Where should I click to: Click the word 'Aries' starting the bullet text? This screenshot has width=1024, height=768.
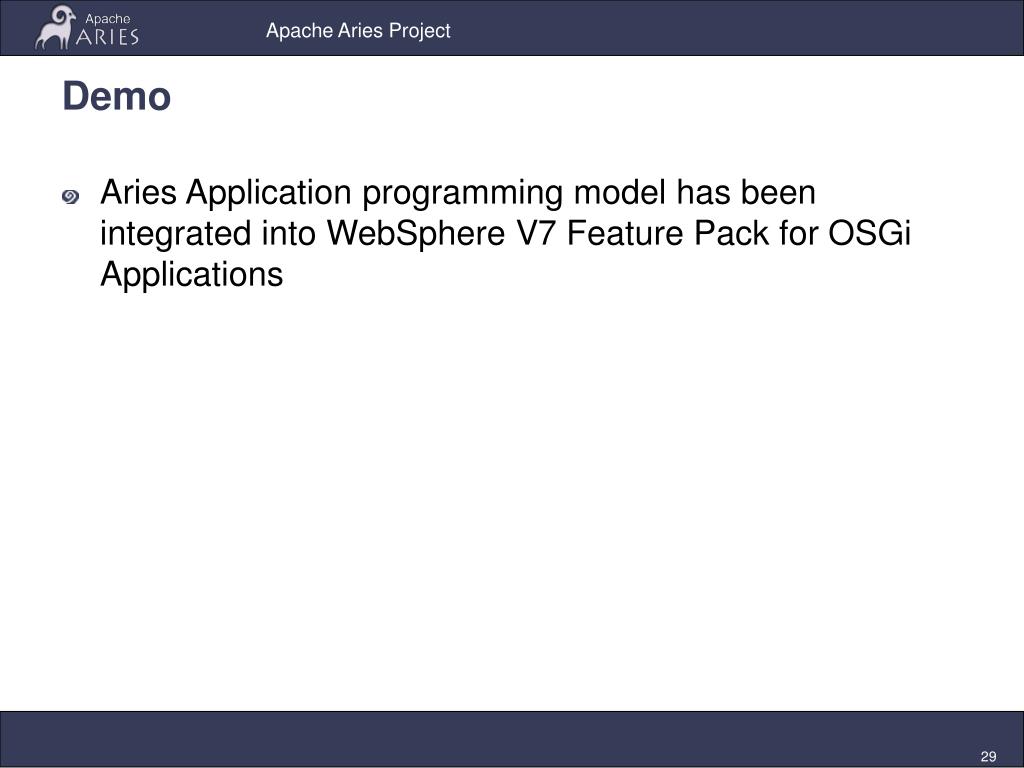(x=138, y=193)
